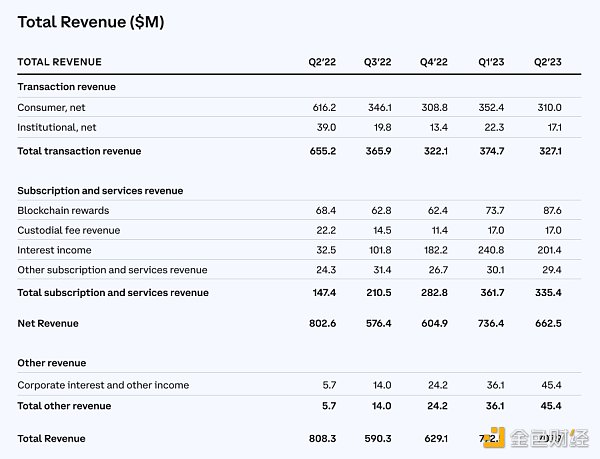Select the Q1'23 column header
Image resolution: width=600 pixels, height=459 pixels.
pyautogui.click(x=491, y=63)
